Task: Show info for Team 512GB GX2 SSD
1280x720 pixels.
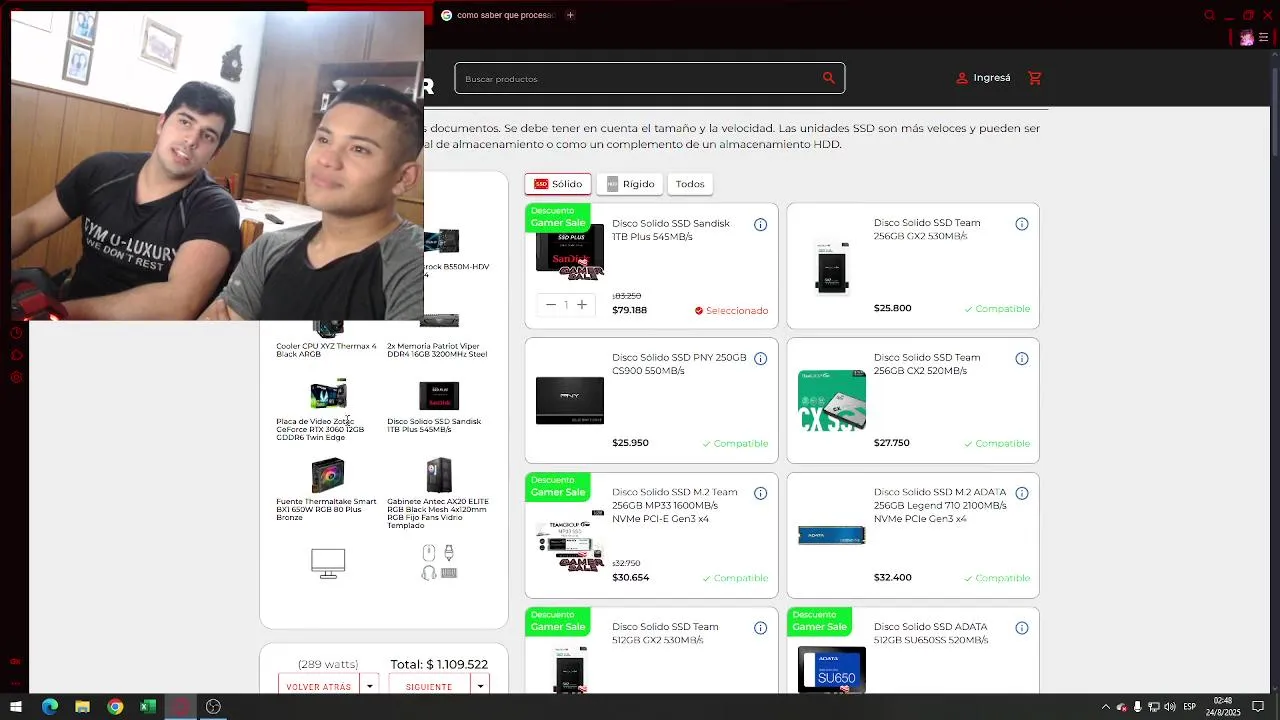Action: click(x=760, y=628)
